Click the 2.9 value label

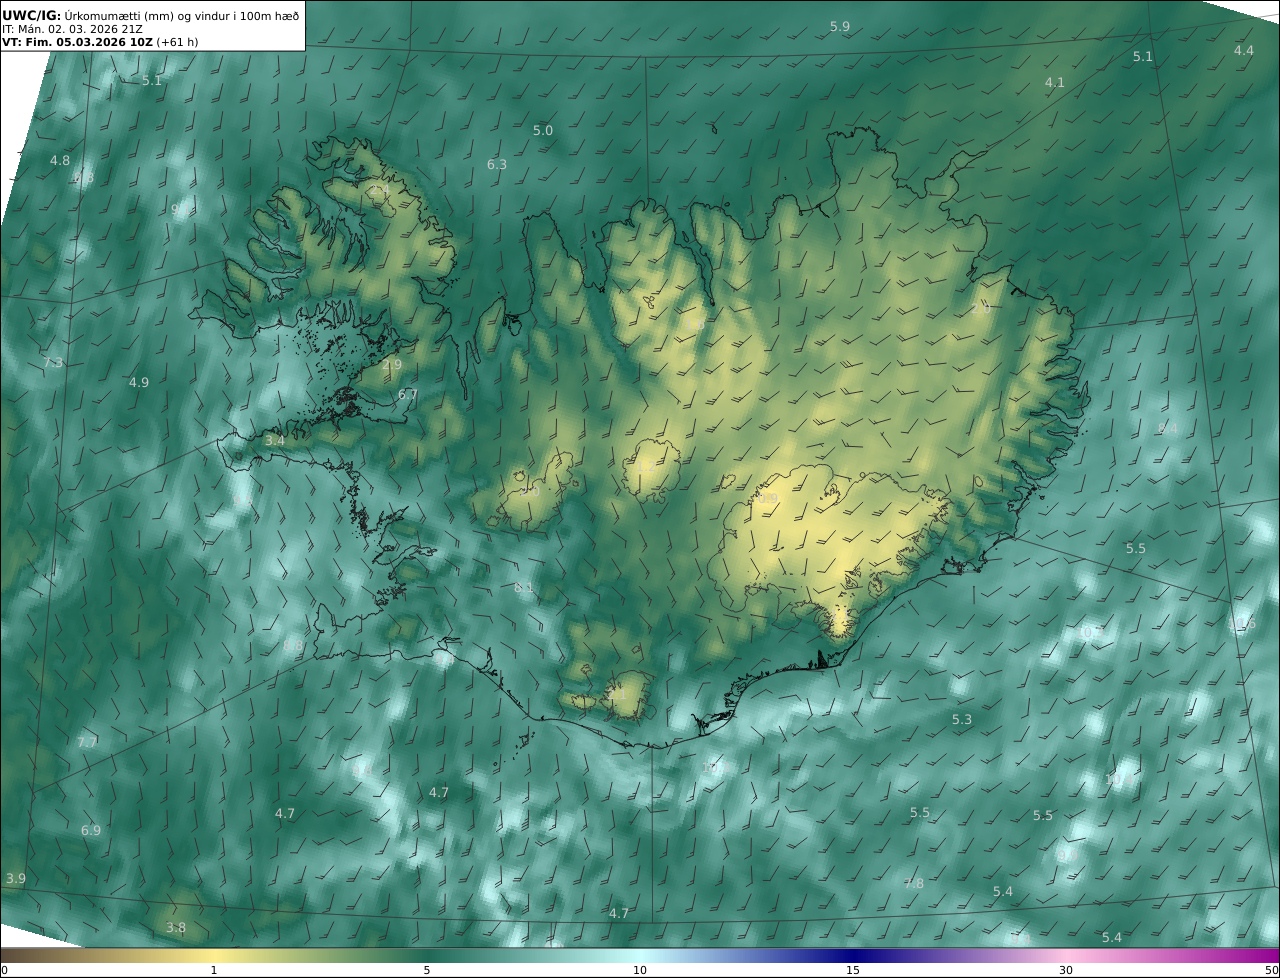coord(391,365)
